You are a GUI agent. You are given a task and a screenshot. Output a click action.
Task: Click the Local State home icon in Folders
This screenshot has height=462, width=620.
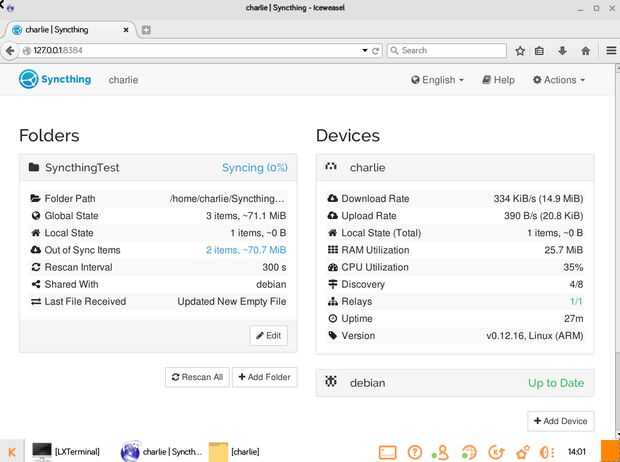36,233
